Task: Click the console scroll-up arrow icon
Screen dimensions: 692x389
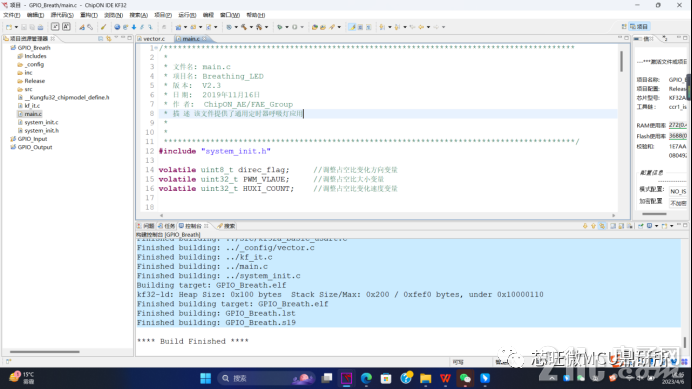Action: pyautogui.click(x=594, y=226)
